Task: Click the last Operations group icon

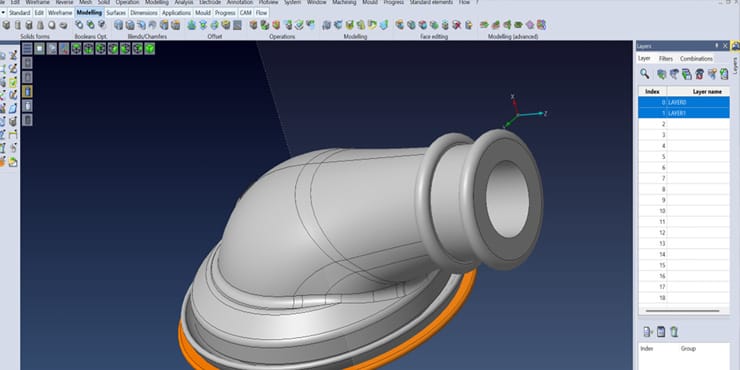Action: tap(311, 25)
